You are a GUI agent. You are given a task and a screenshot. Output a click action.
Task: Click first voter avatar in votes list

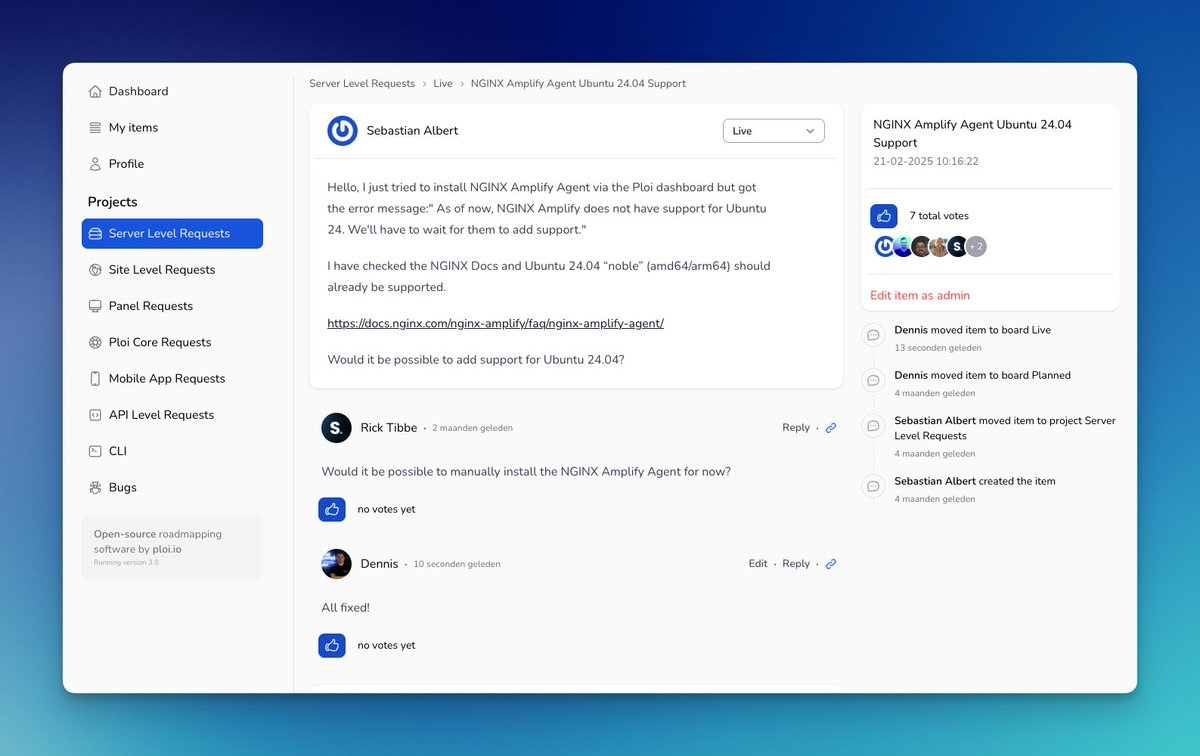[884, 246]
